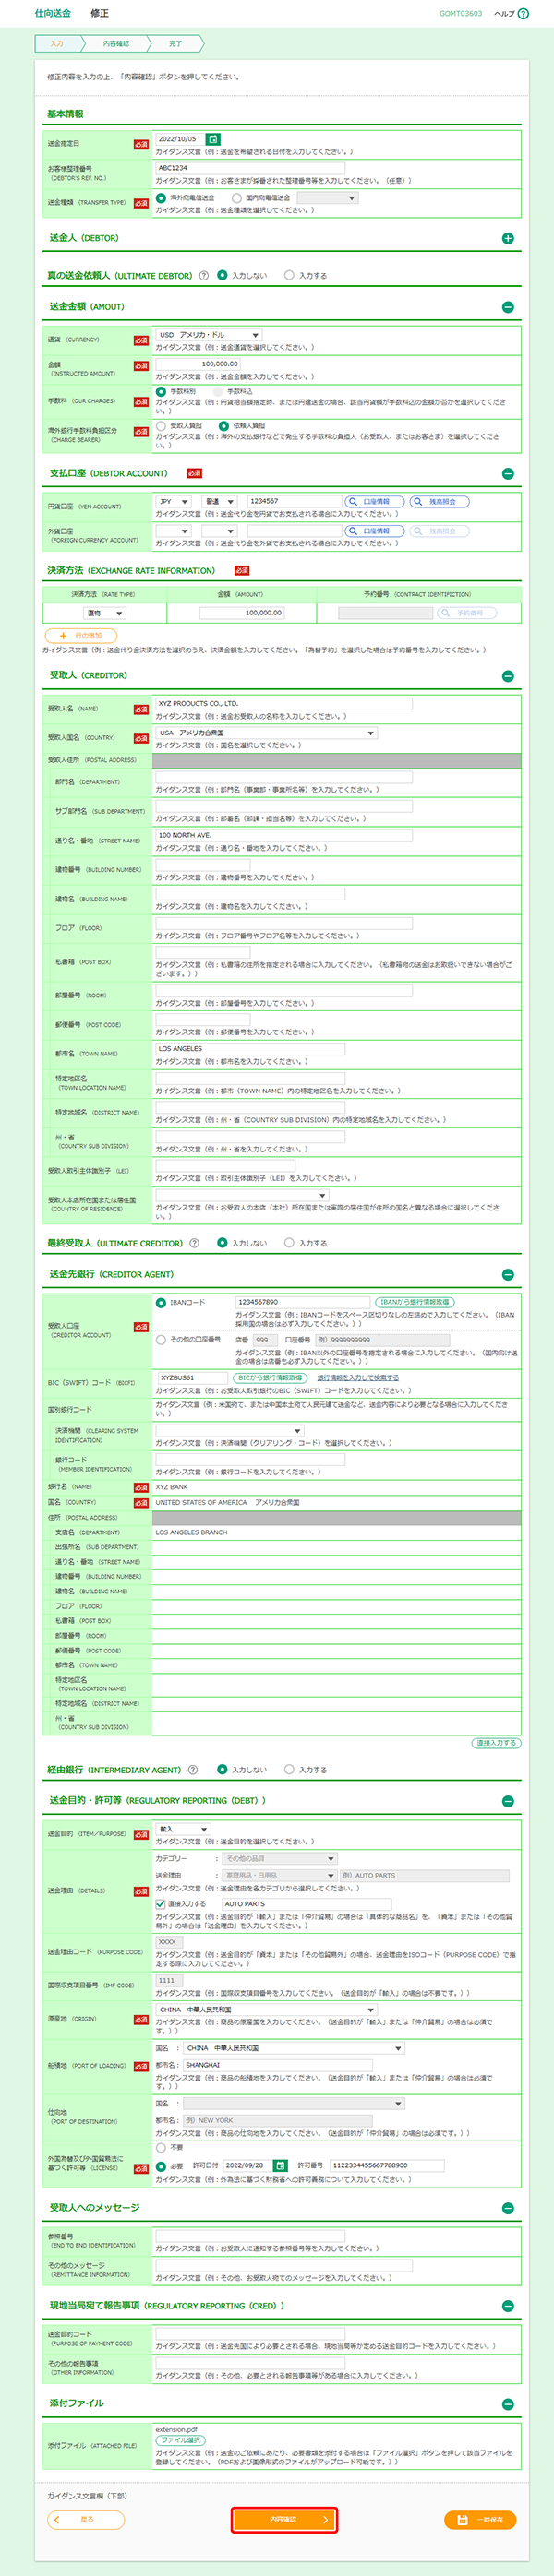Collapse the 送金先銀行 (CREDITOR AGENT) section

pos(508,1275)
